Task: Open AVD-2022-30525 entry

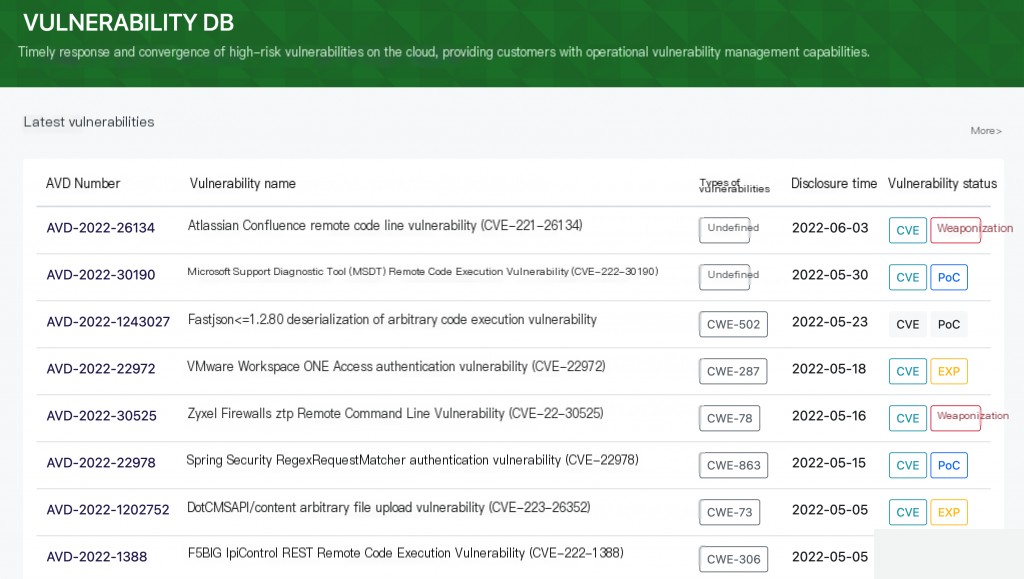Action: point(101,416)
